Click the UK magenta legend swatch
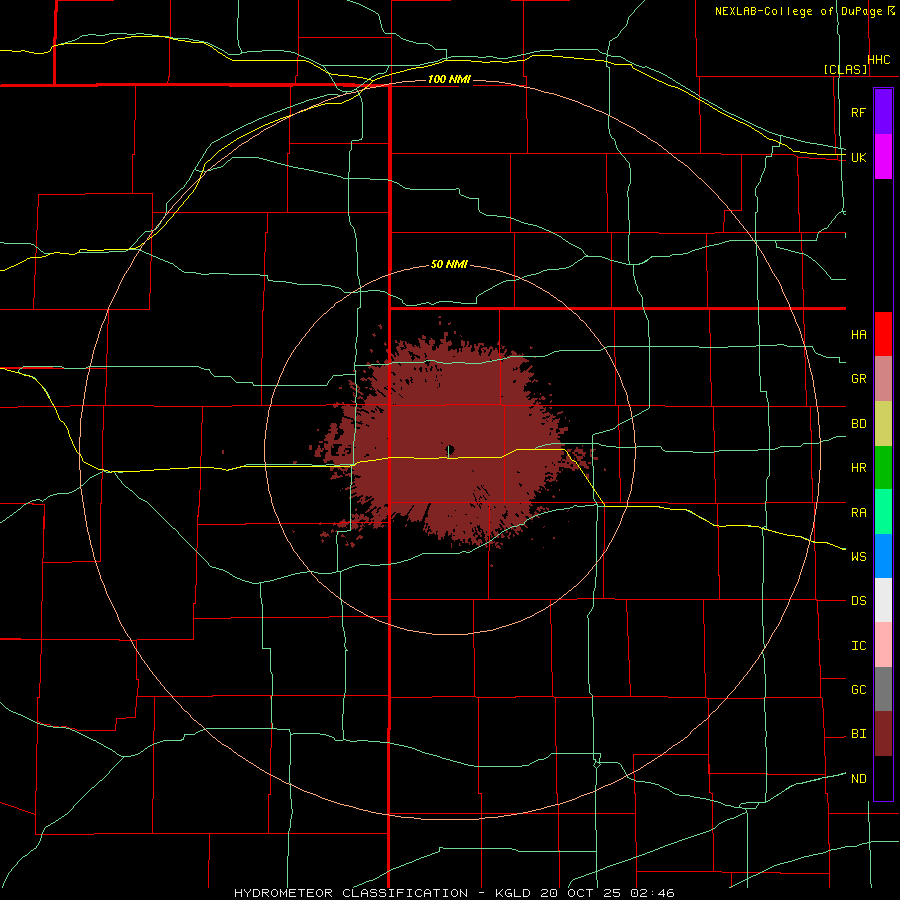The width and height of the screenshot is (900, 900). 883,157
